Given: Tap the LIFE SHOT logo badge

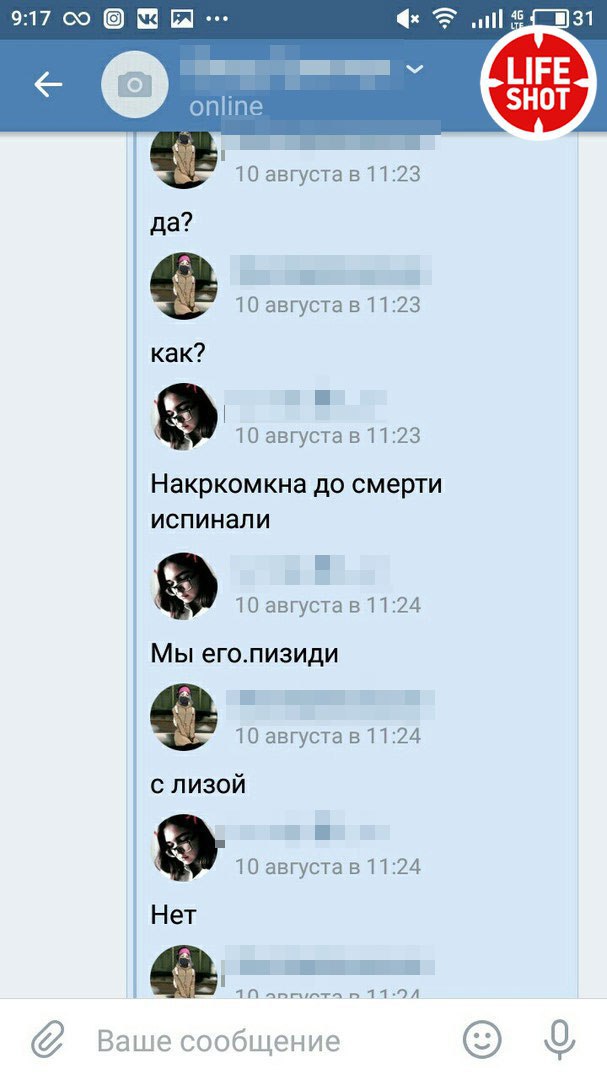Looking at the screenshot, I should coord(538,83).
